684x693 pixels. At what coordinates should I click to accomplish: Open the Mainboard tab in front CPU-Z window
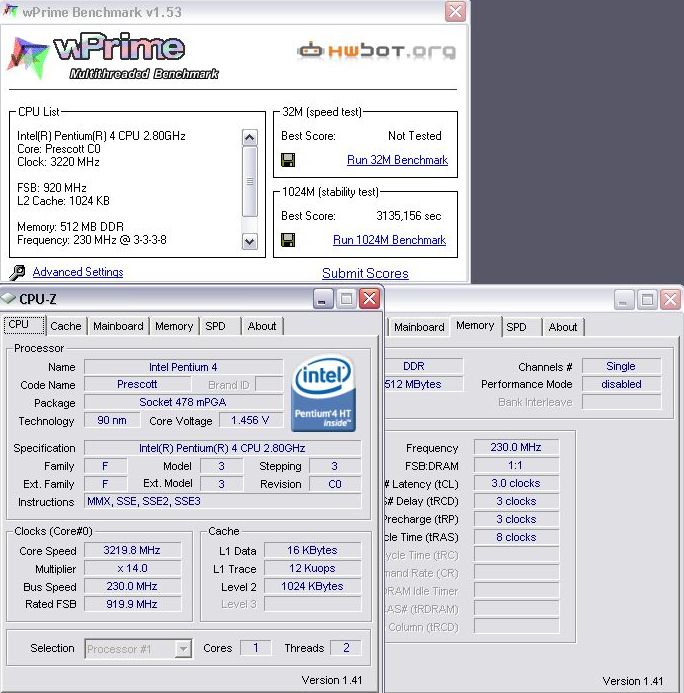point(118,326)
